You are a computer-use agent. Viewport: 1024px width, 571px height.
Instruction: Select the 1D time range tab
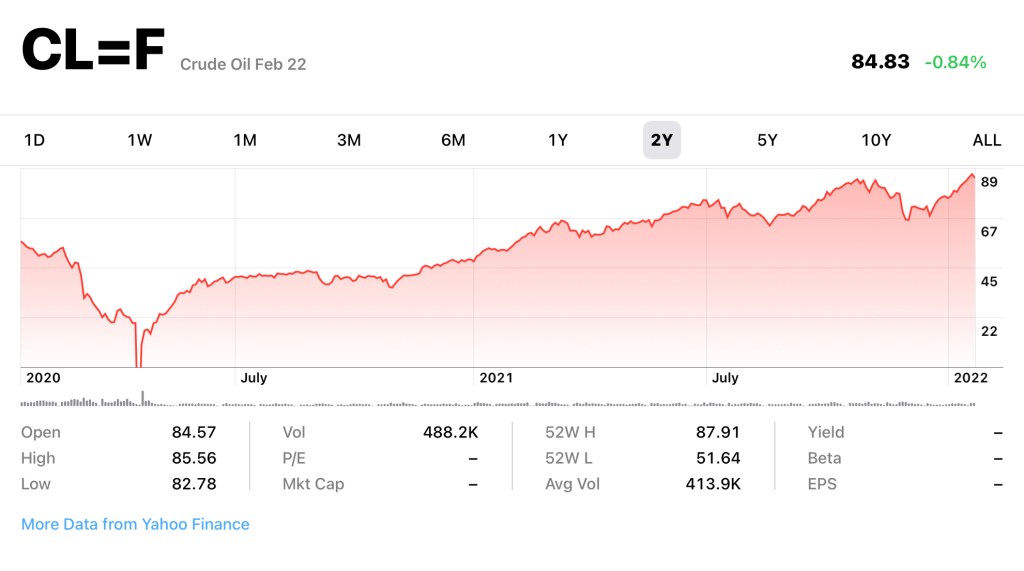click(x=34, y=140)
